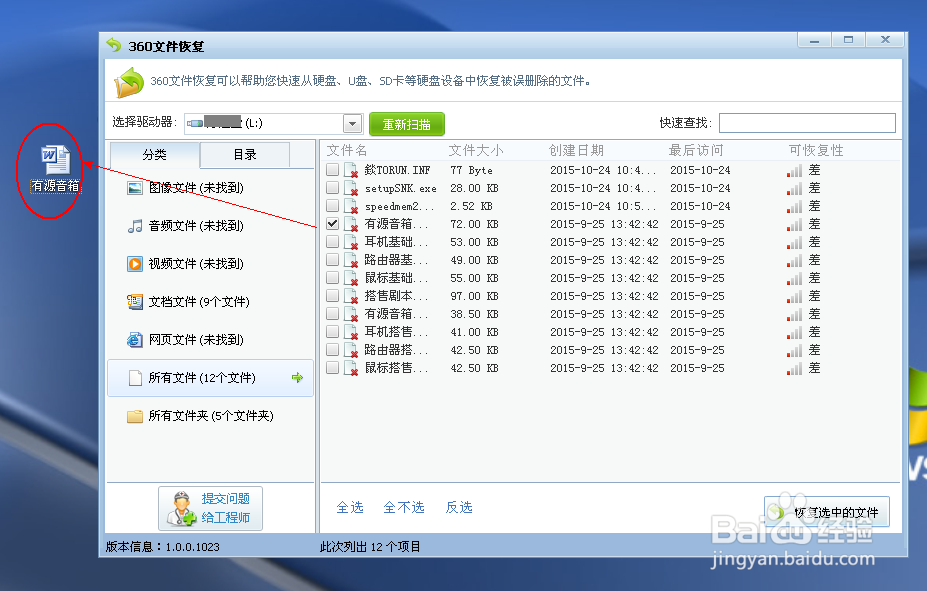This screenshot has width=927, height=591.
Task: Click the 音频文件 music note icon
Action: (x=135, y=226)
